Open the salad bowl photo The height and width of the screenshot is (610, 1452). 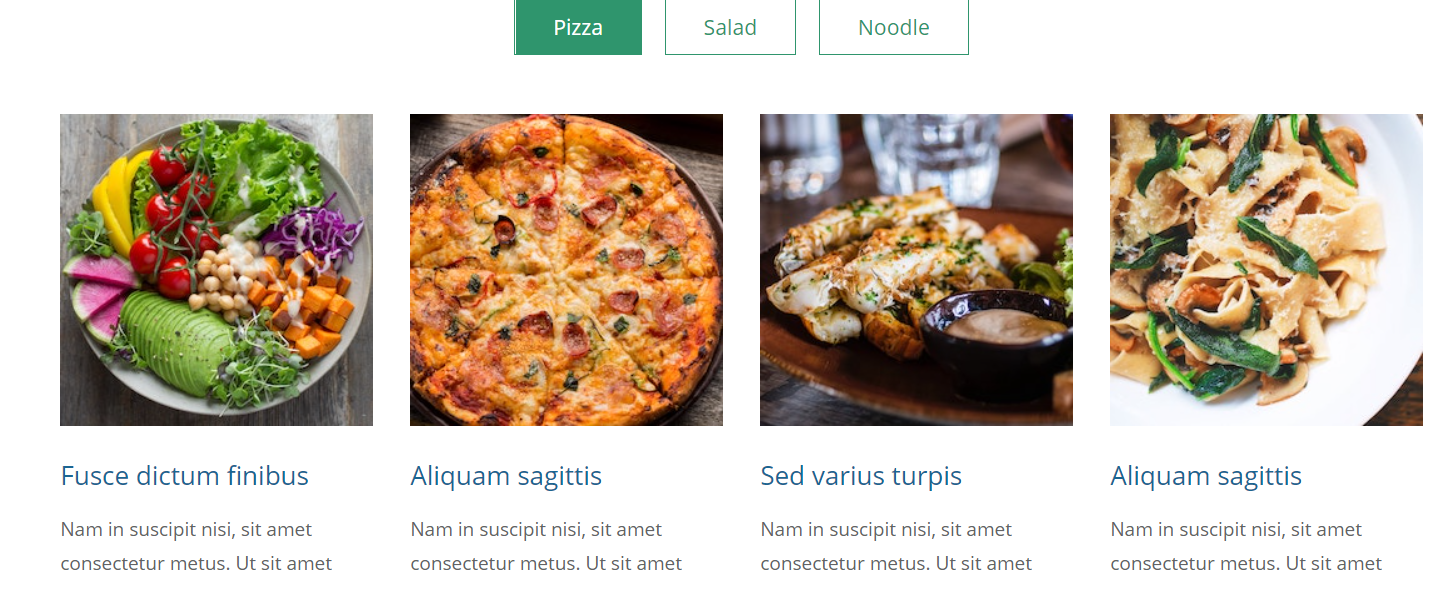click(216, 270)
